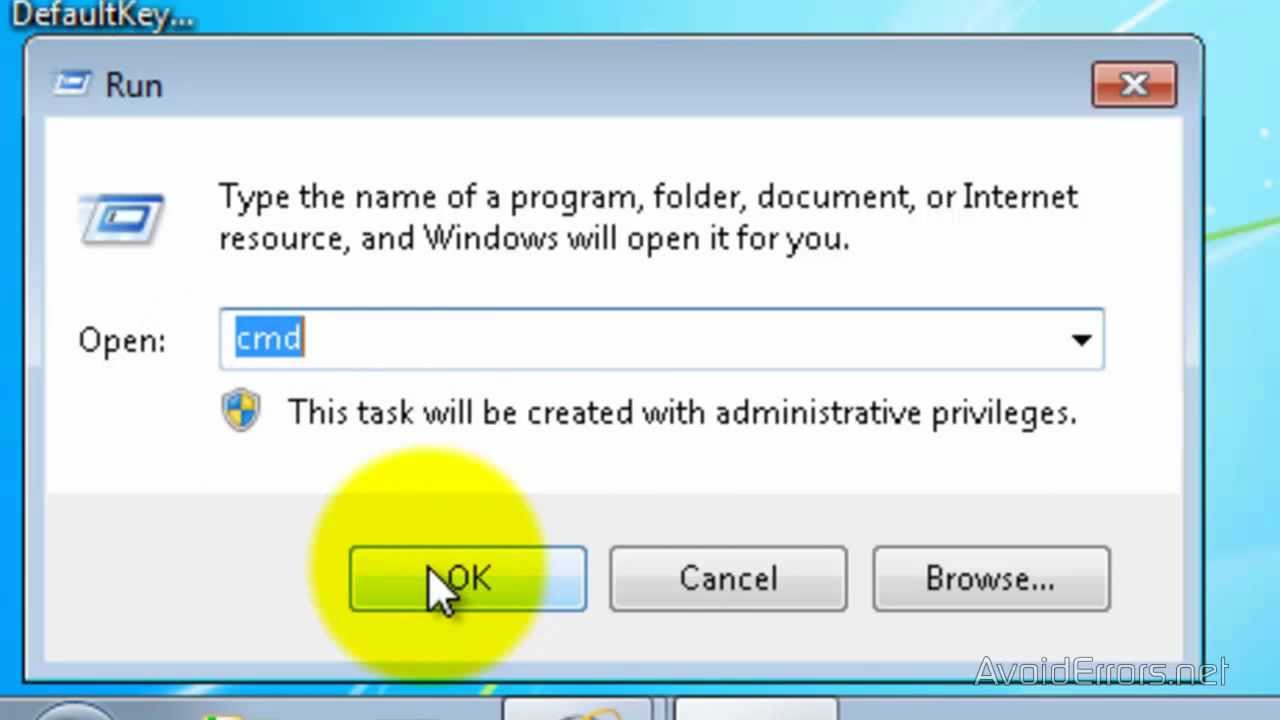Open the blank taskbar button right of it
This screenshot has width=1280, height=720.
pos(755,708)
